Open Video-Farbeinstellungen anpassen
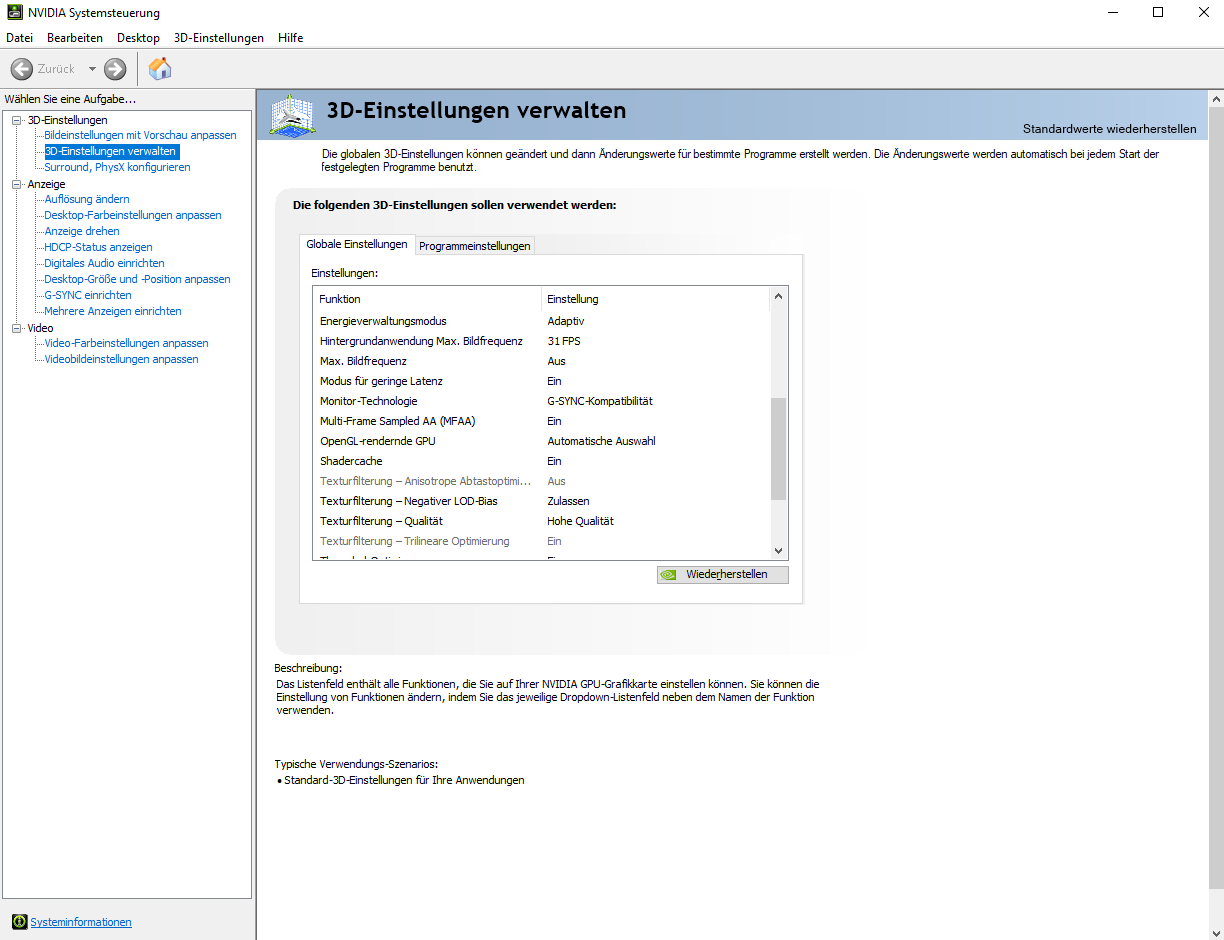The image size is (1224, 940). pos(126,343)
